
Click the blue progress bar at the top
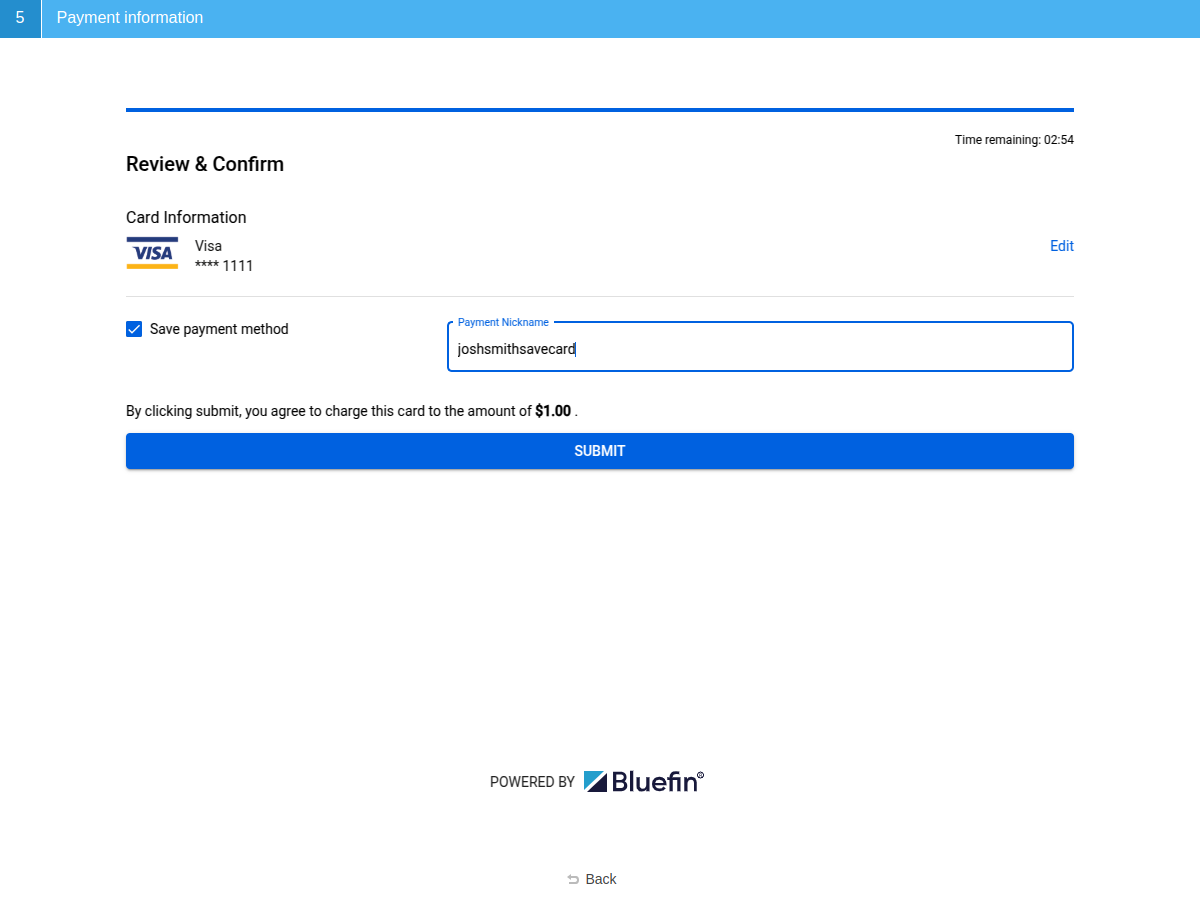(599, 110)
